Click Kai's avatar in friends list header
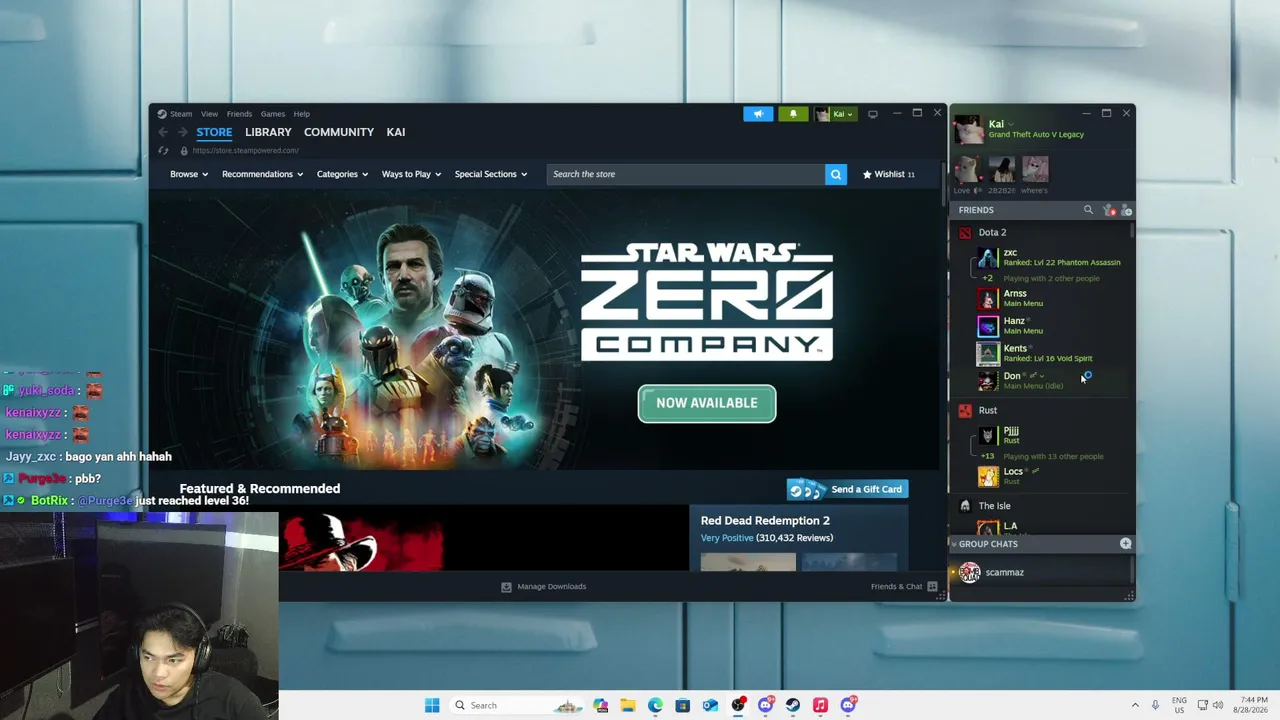Image resolution: width=1280 pixels, height=720 pixels. tap(968, 129)
